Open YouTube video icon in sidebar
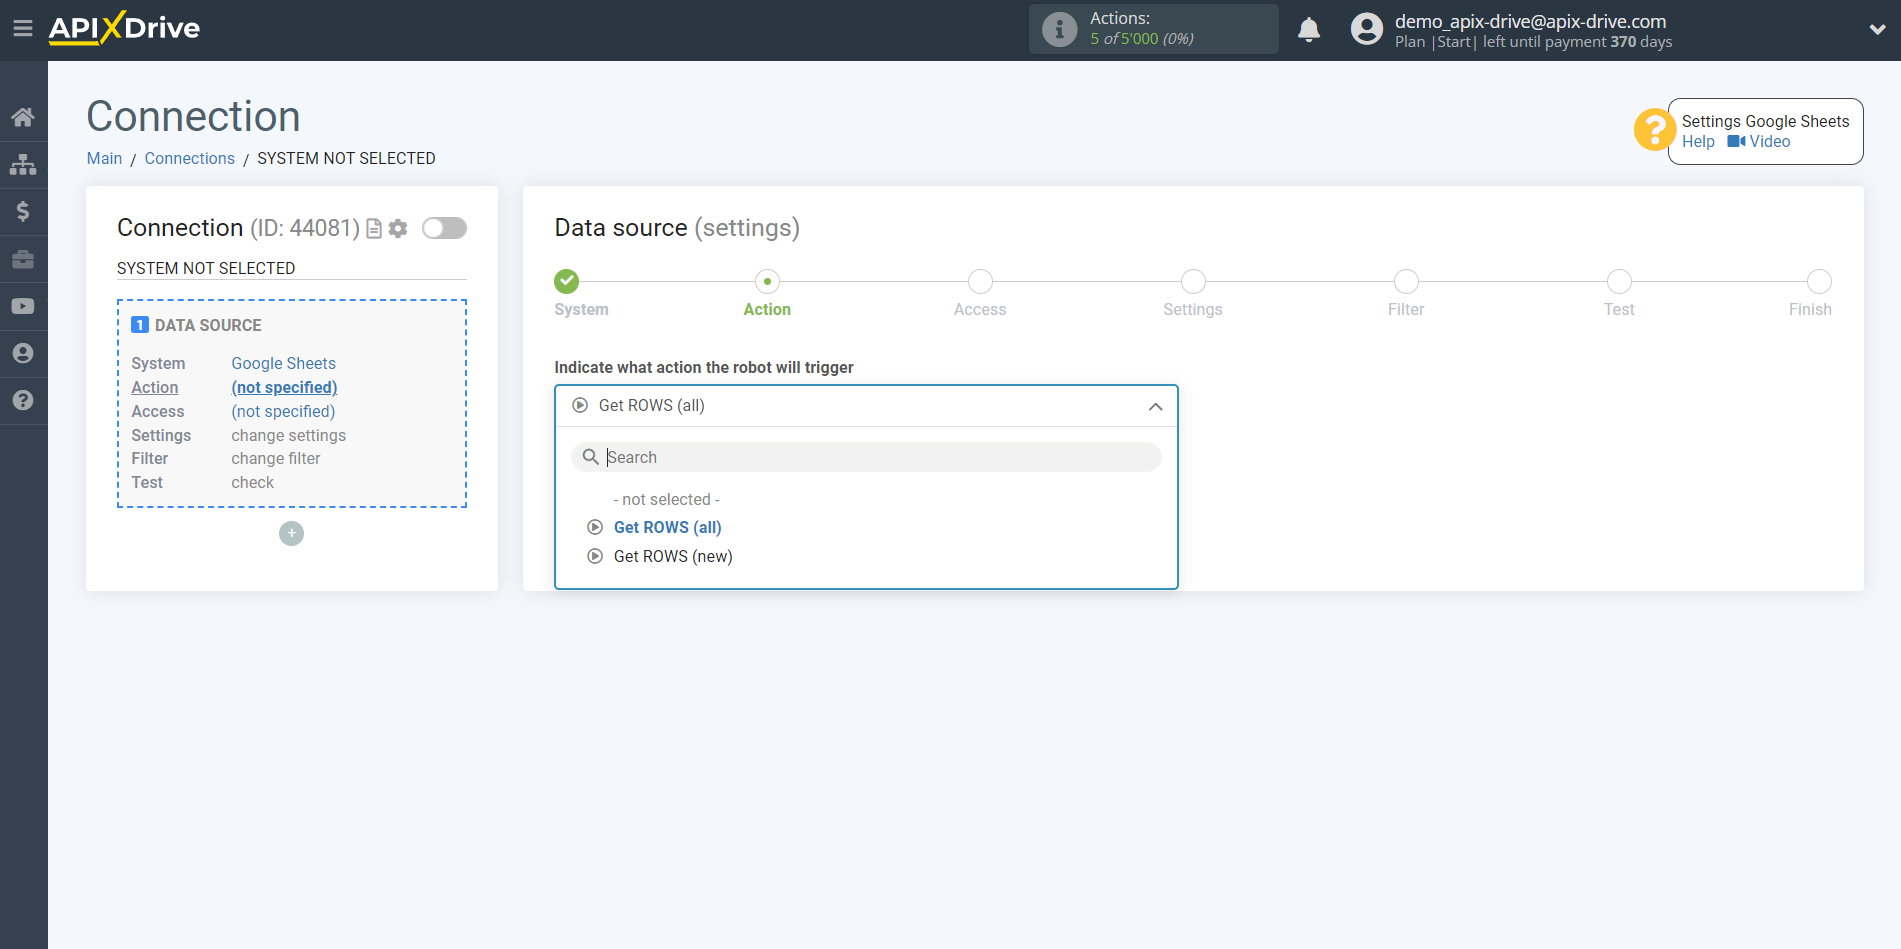This screenshot has width=1901, height=949. click(x=23, y=306)
